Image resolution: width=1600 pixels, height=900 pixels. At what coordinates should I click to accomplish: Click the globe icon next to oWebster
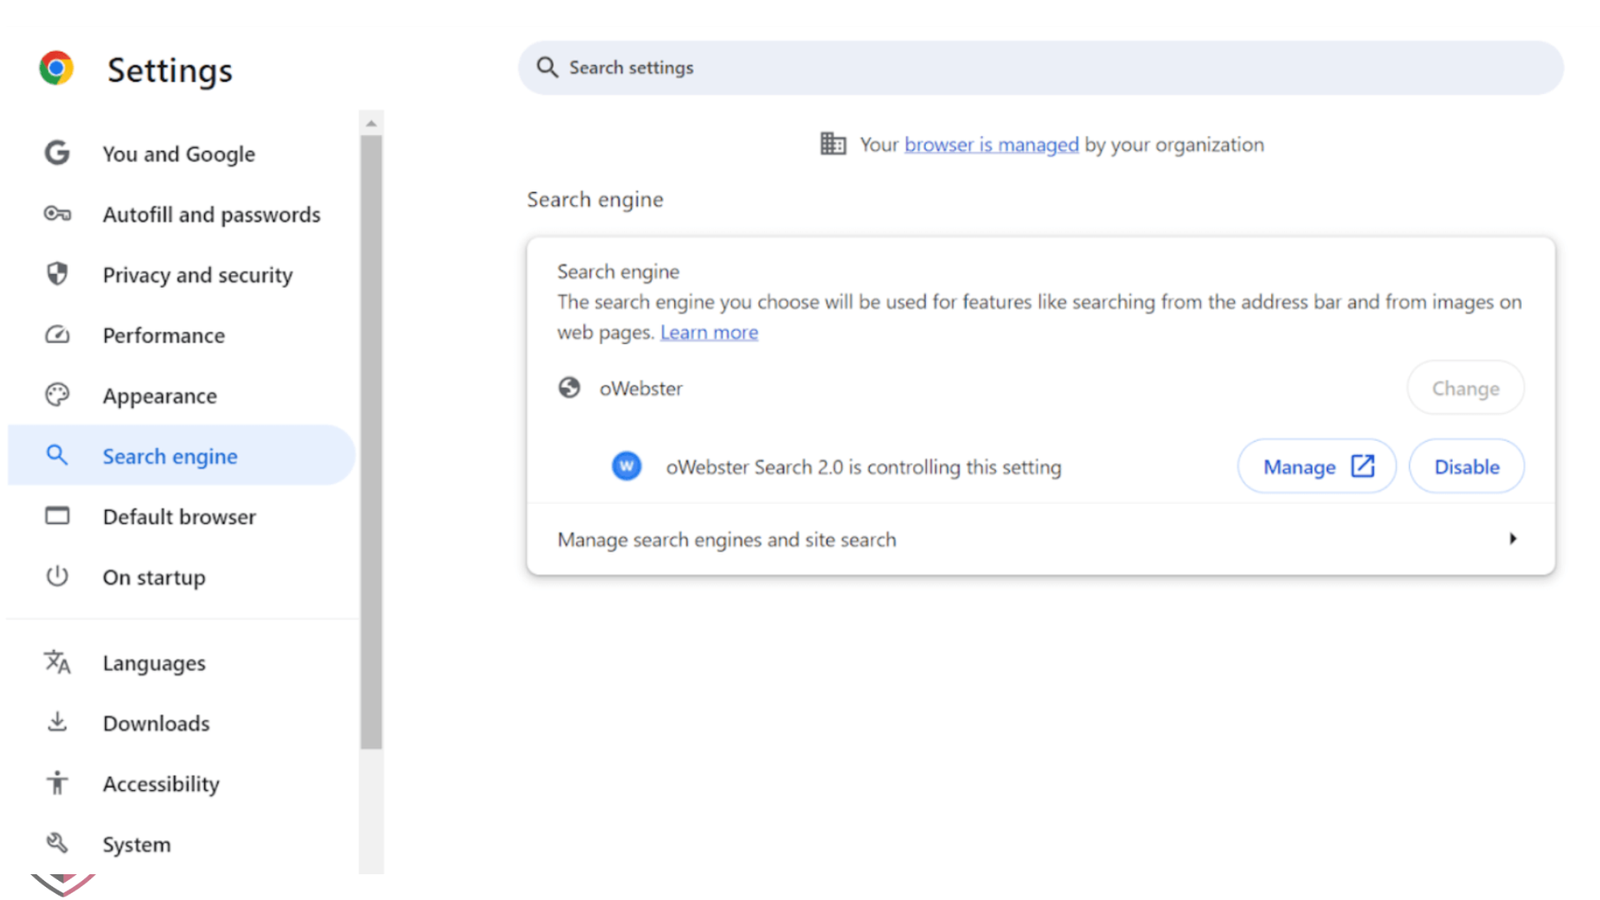[x=569, y=388]
